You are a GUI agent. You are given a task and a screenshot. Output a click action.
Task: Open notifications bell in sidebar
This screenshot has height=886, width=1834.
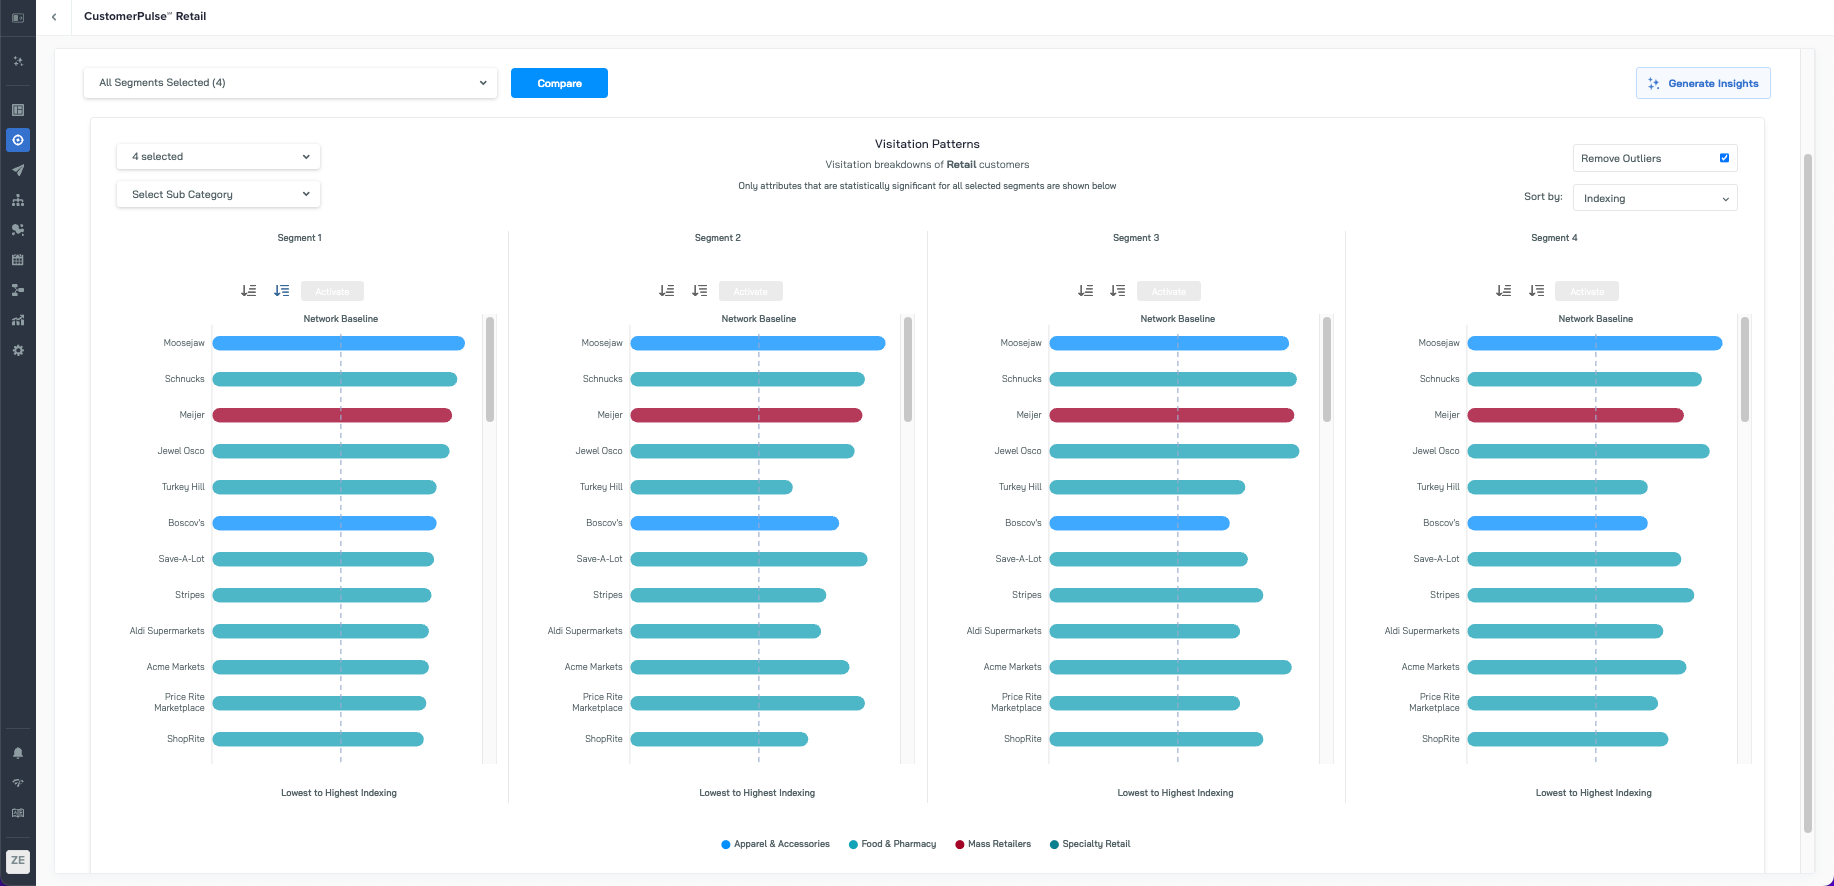(18, 753)
